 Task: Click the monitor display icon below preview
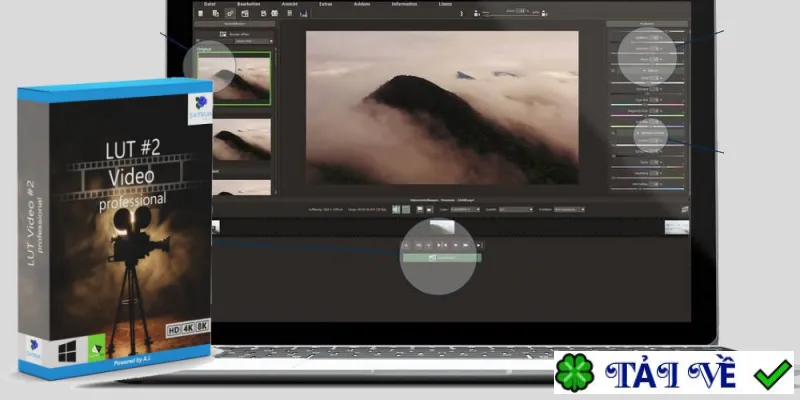point(420,209)
